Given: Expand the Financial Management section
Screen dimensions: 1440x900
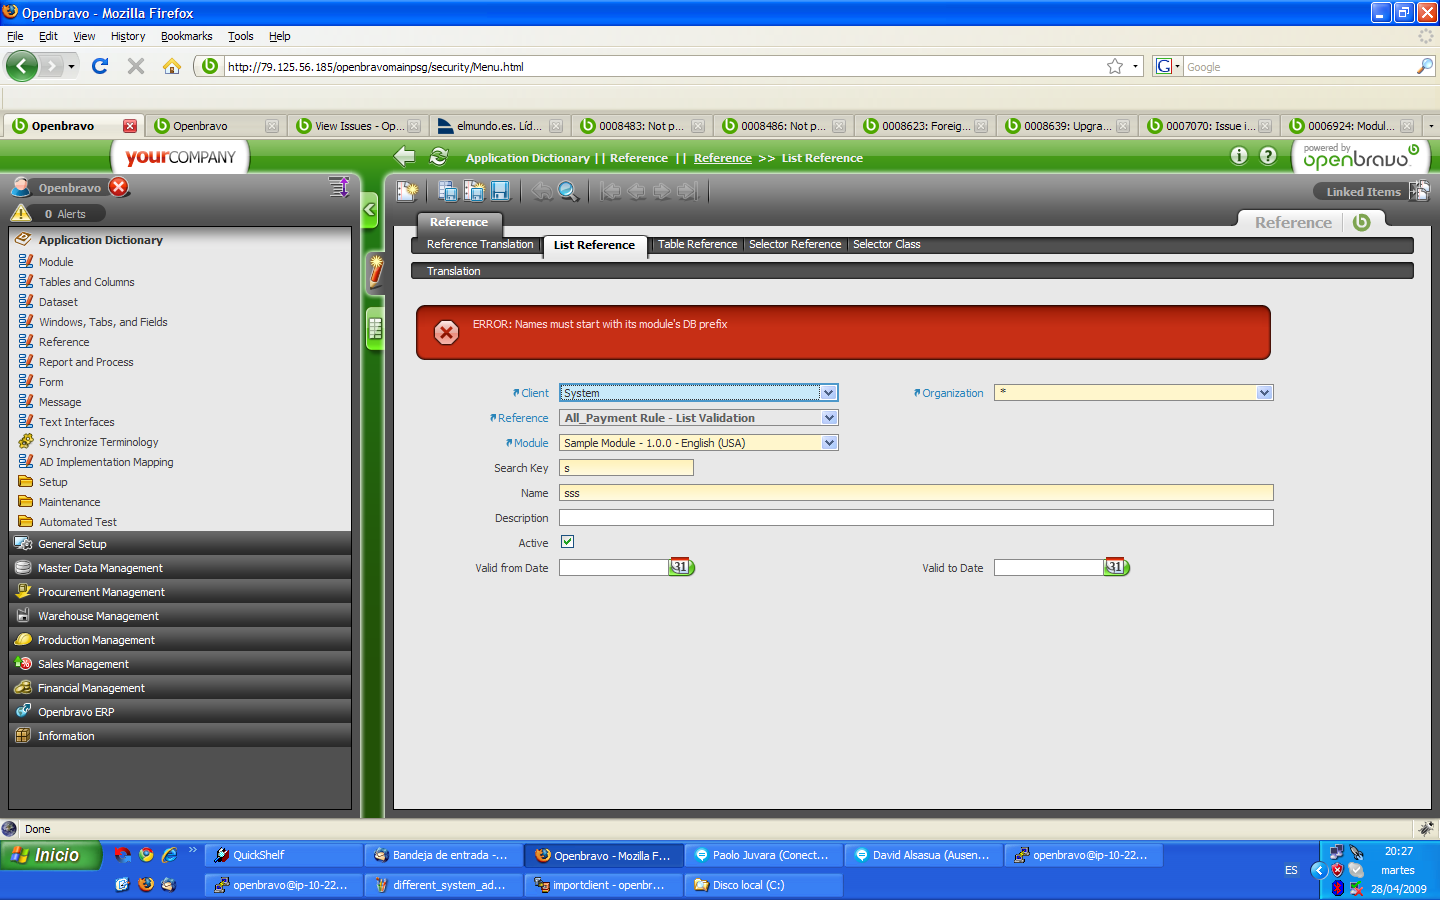Looking at the screenshot, I should pyautogui.click(x=180, y=688).
